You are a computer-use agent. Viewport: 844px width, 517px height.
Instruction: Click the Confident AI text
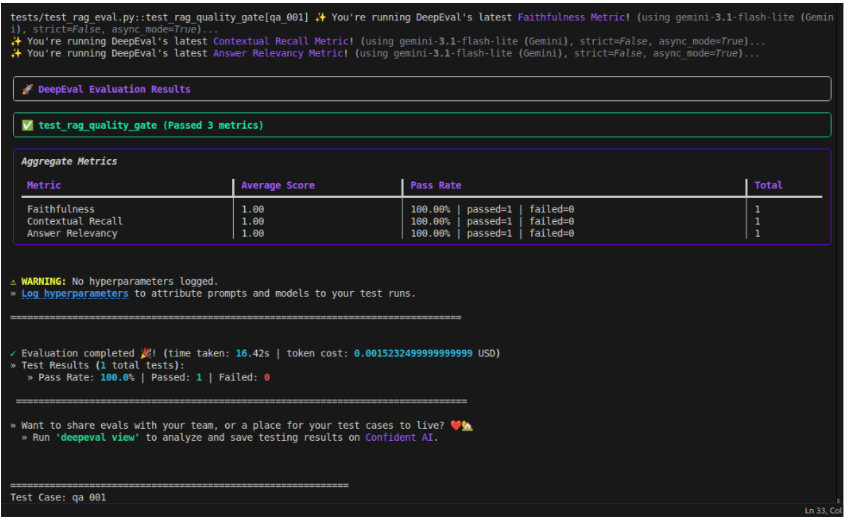[x=399, y=437]
